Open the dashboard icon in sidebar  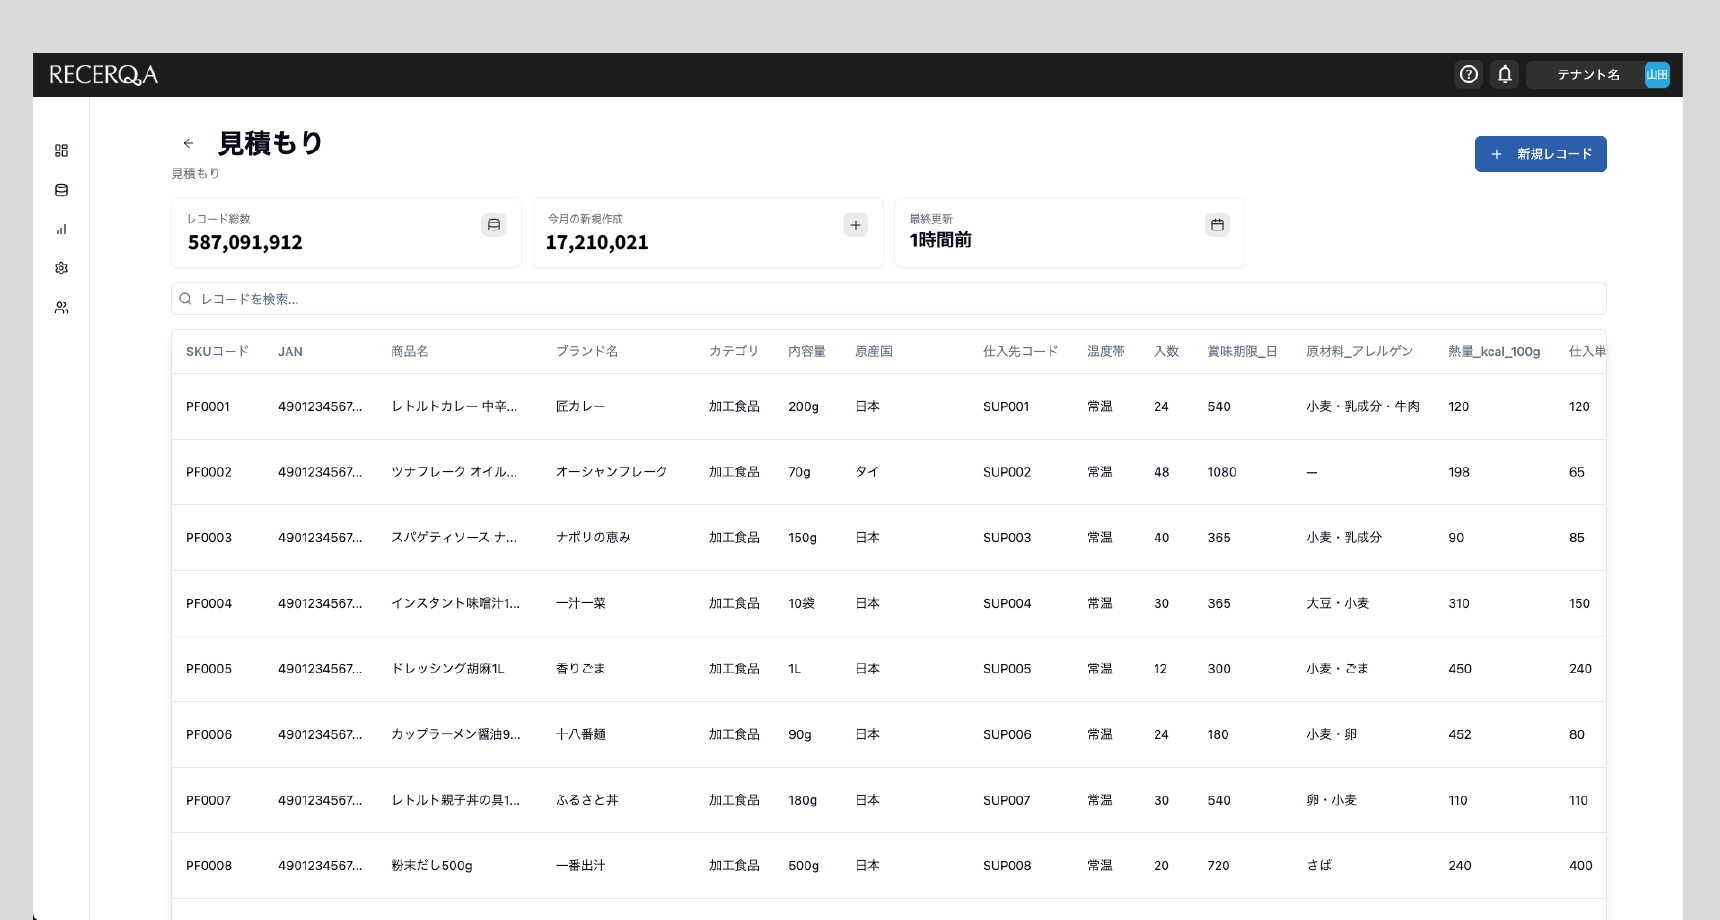tap(61, 150)
